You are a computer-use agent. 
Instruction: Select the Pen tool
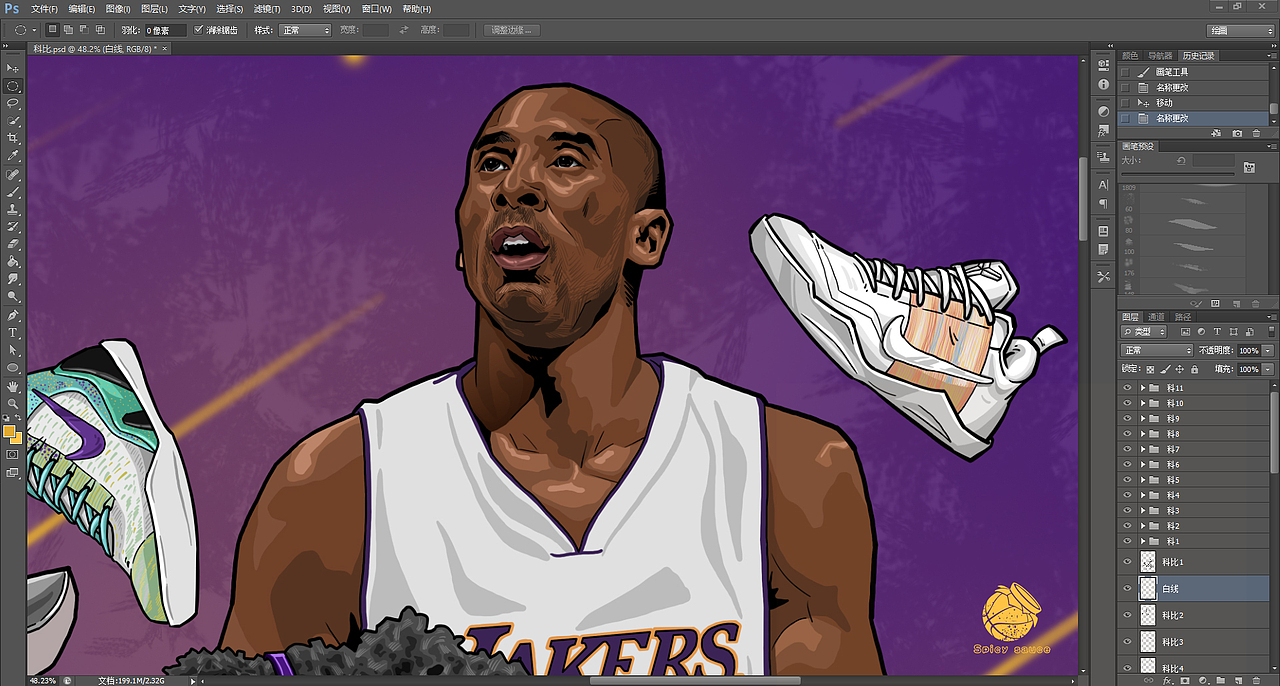coord(13,315)
